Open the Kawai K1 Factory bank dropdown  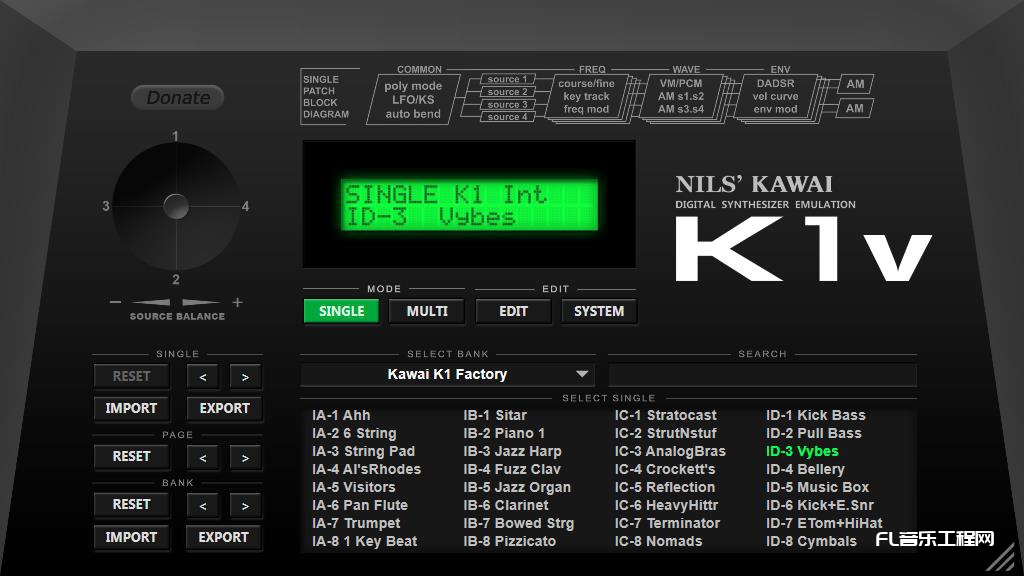point(447,375)
